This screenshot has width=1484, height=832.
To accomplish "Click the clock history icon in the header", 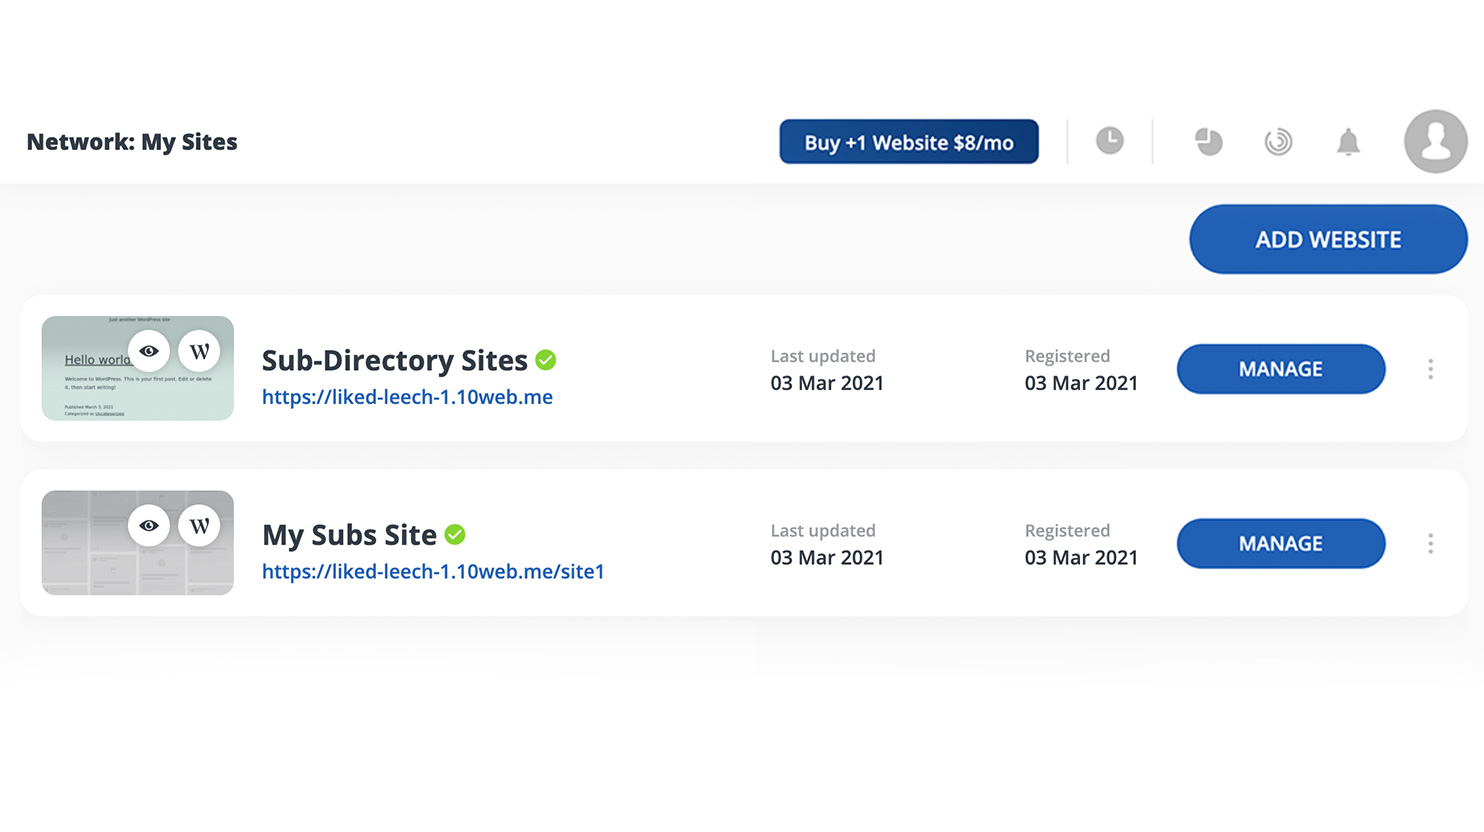I will [x=1110, y=141].
